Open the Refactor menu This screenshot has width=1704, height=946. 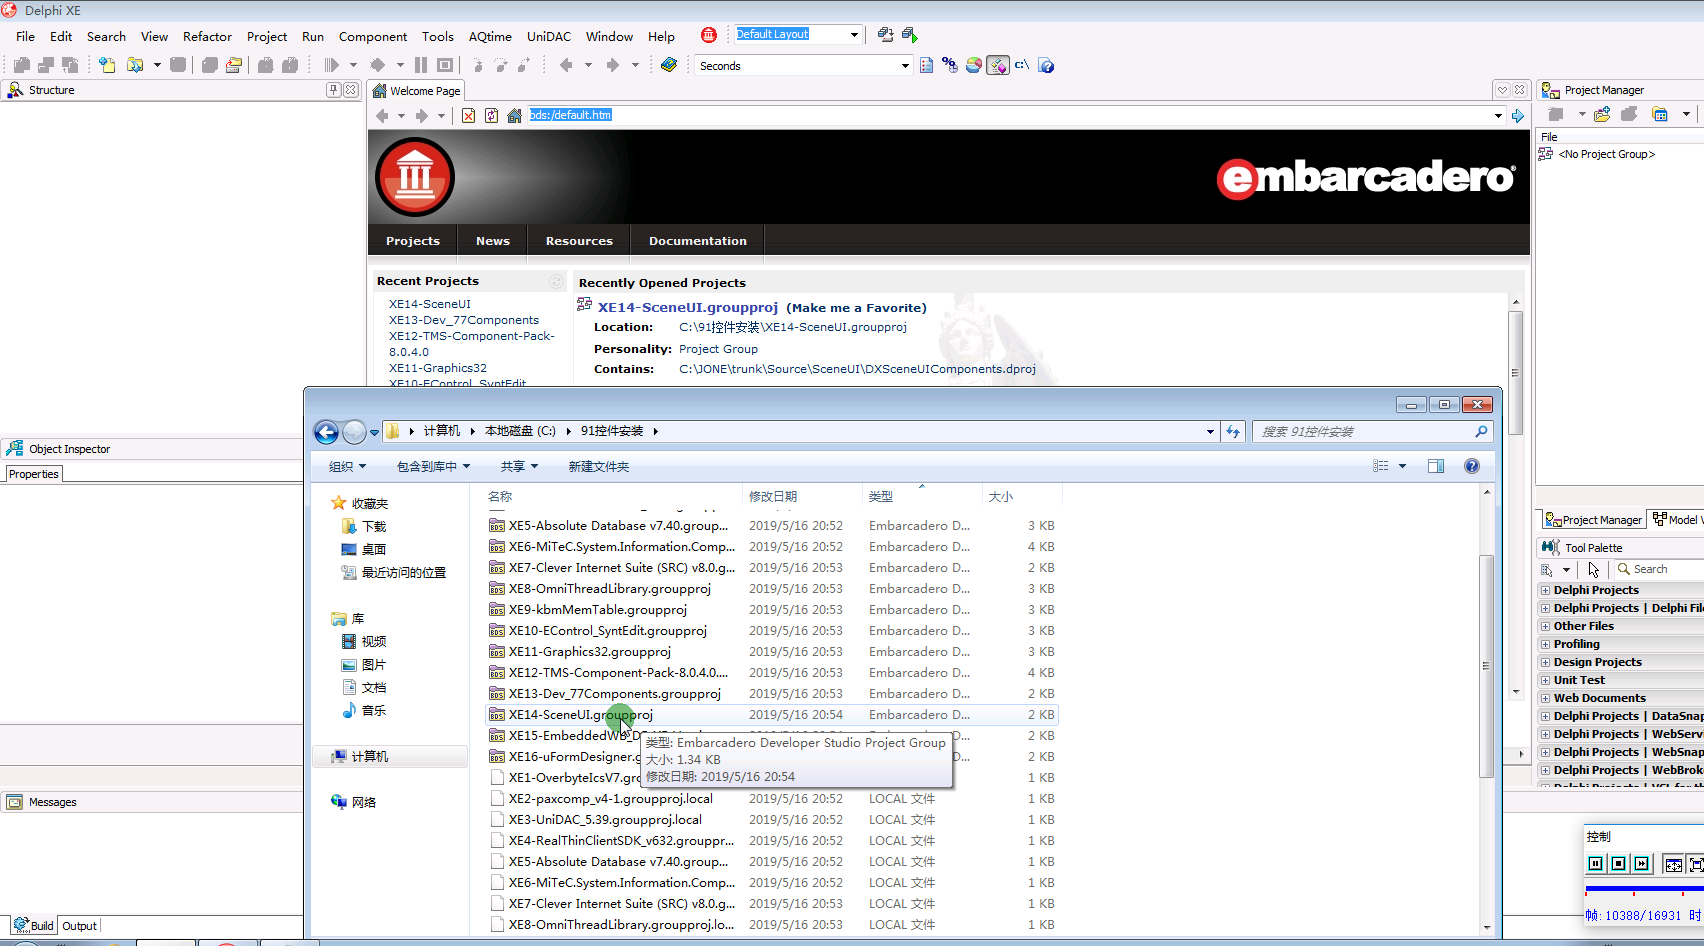pos(207,37)
